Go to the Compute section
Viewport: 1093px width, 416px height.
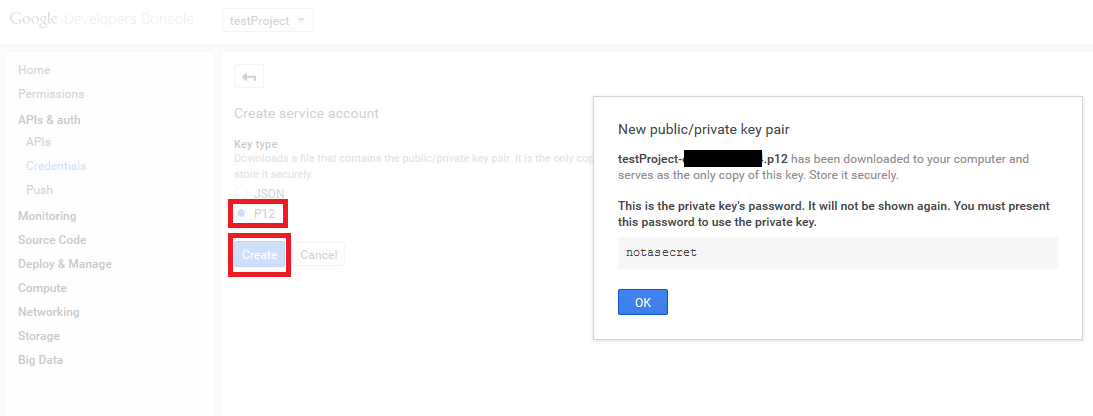(42, 288)
